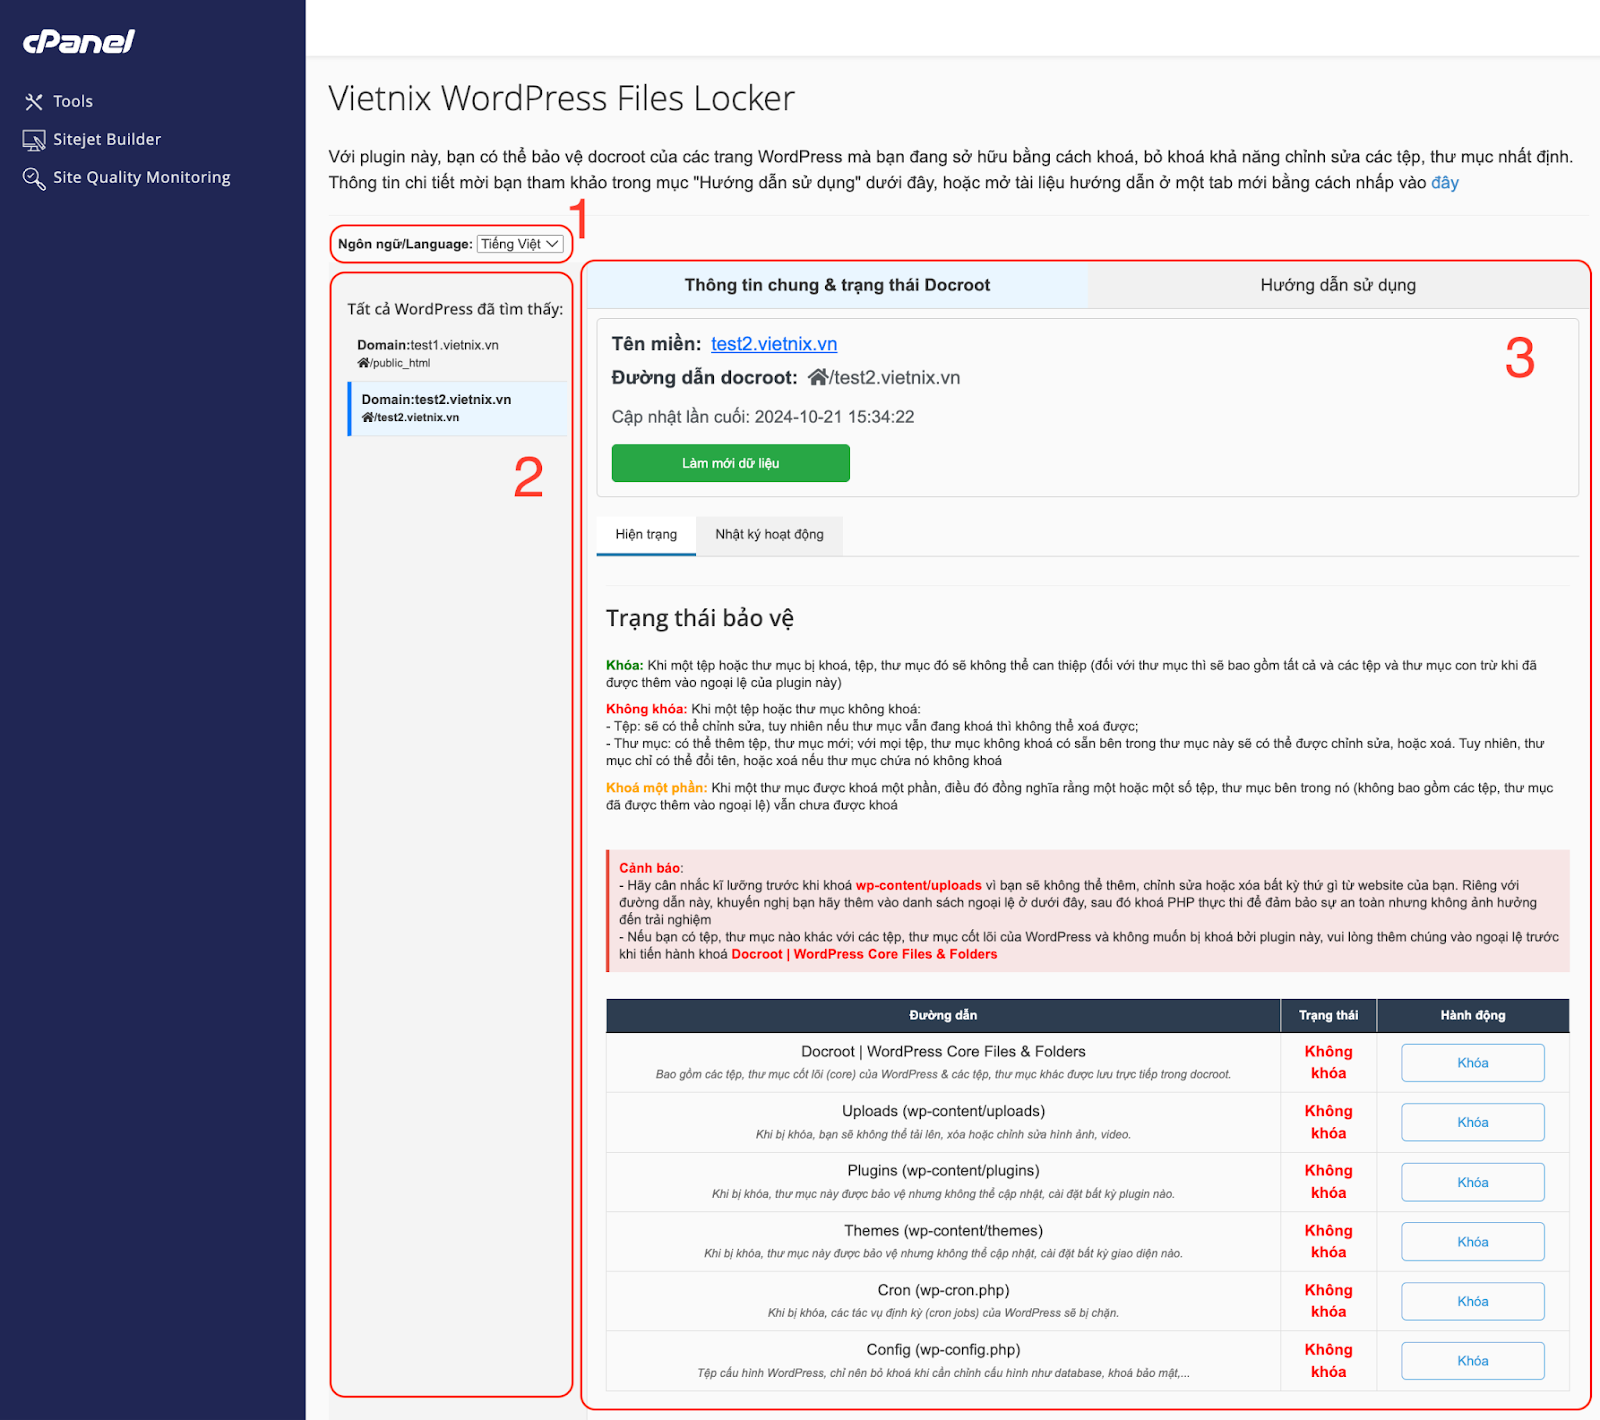Click the Plugins (wp-content/plugins) row title
Image resolution: width=1600 pixels, height=1420 pixels.
point(943,1170)
